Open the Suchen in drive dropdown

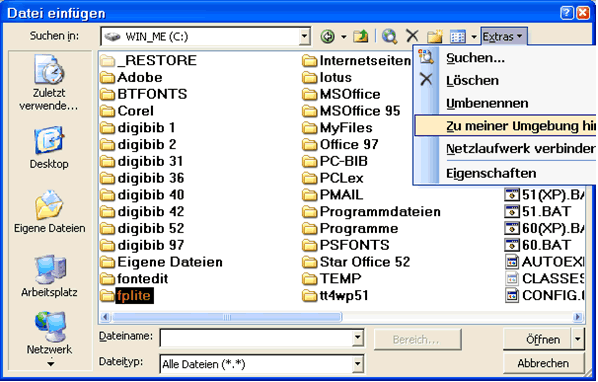point(304,37)
